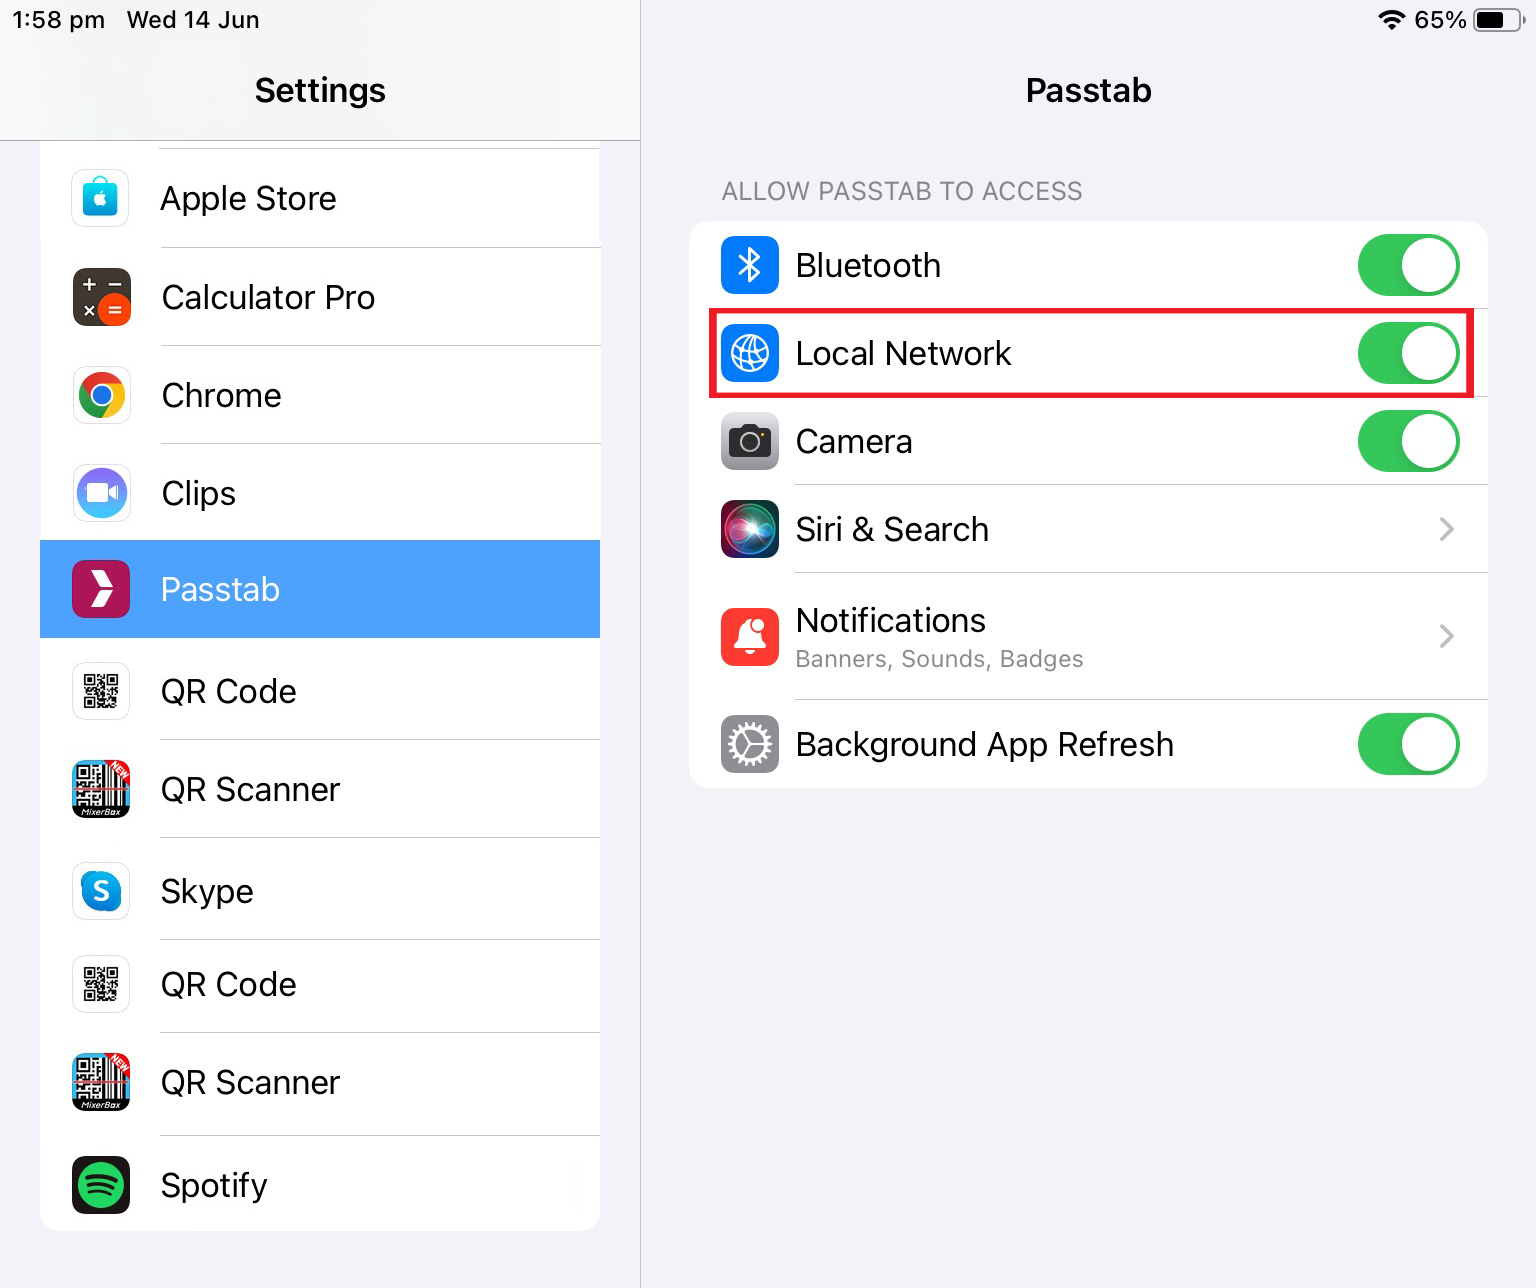Switch off Background App Refresh
This screenshot has height=1288, width=1536.
tap(1408, 744)
